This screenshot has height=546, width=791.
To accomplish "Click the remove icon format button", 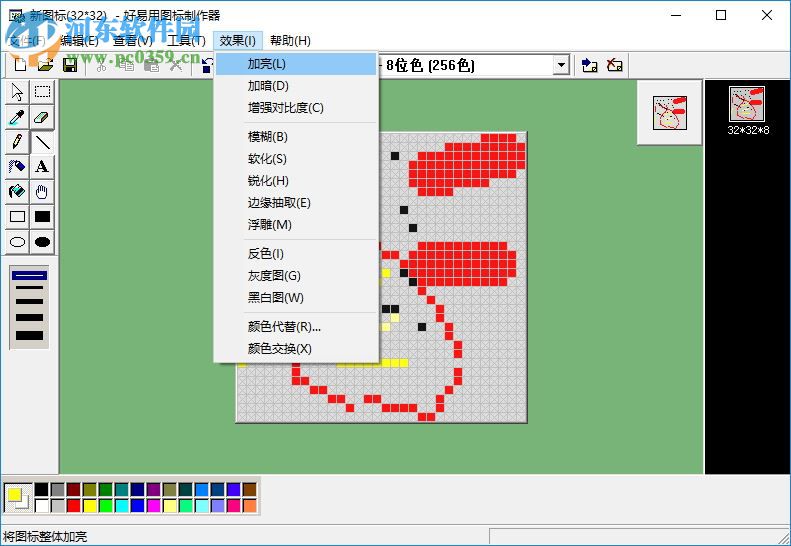I will (x=614, y=65).
